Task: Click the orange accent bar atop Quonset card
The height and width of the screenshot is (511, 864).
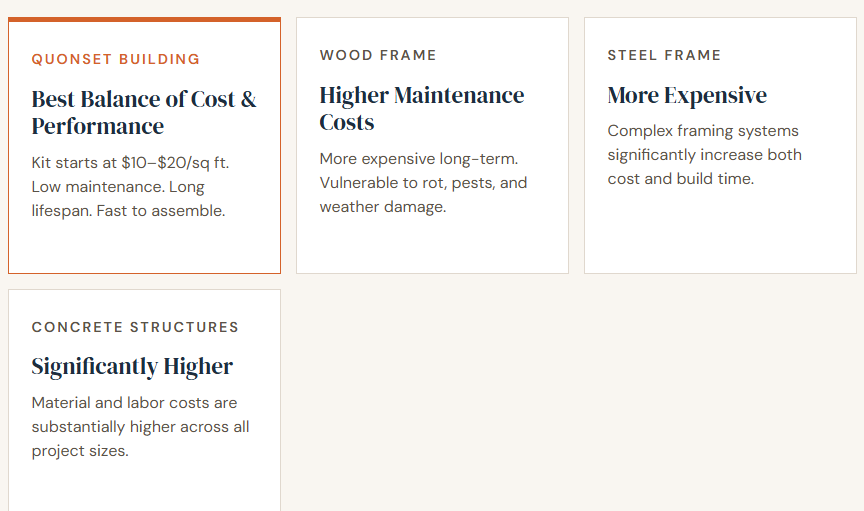Action: point(144,19)
